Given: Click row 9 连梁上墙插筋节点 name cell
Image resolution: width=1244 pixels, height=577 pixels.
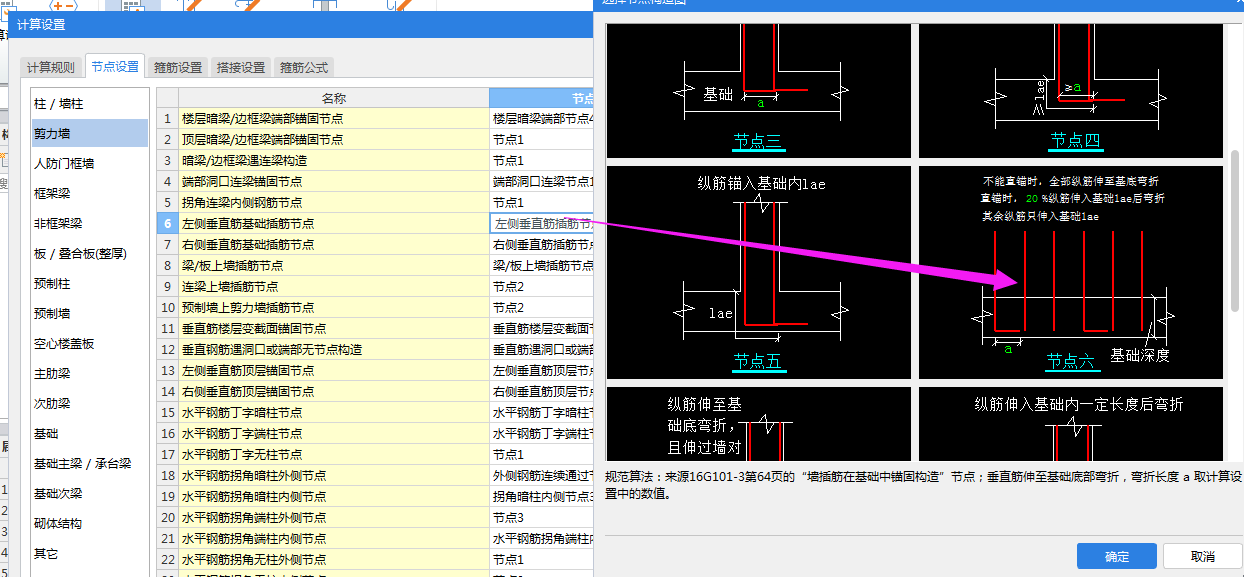Looking at the screenshot, I should [x=334, y=286].
